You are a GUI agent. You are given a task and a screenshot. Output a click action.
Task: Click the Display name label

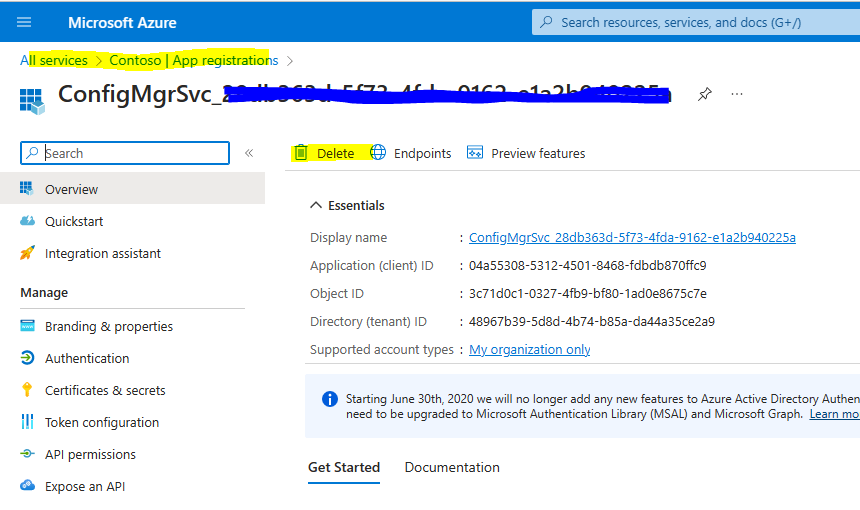click(x=348, y=237)
